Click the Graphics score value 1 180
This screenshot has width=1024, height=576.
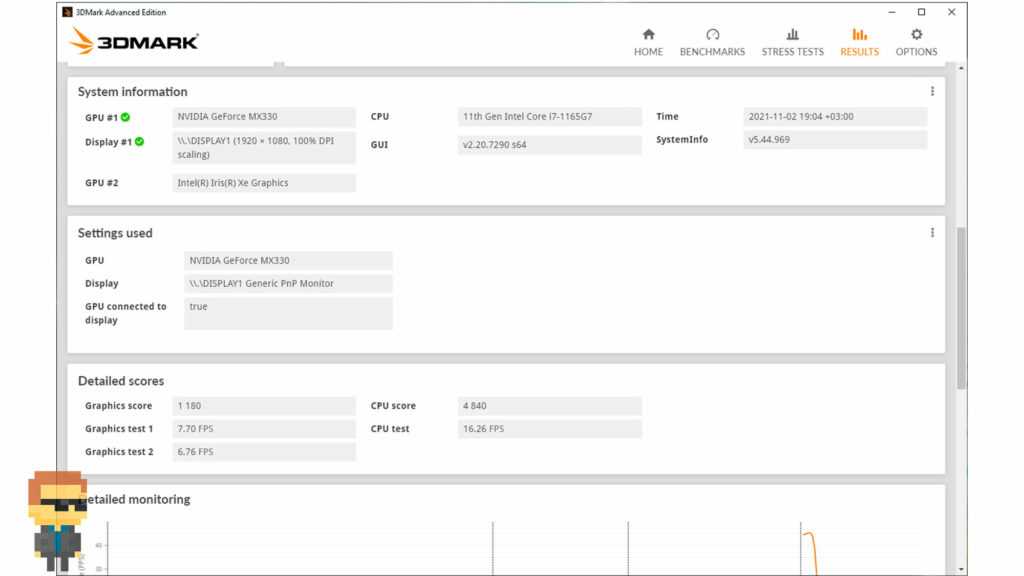point(264,406)
